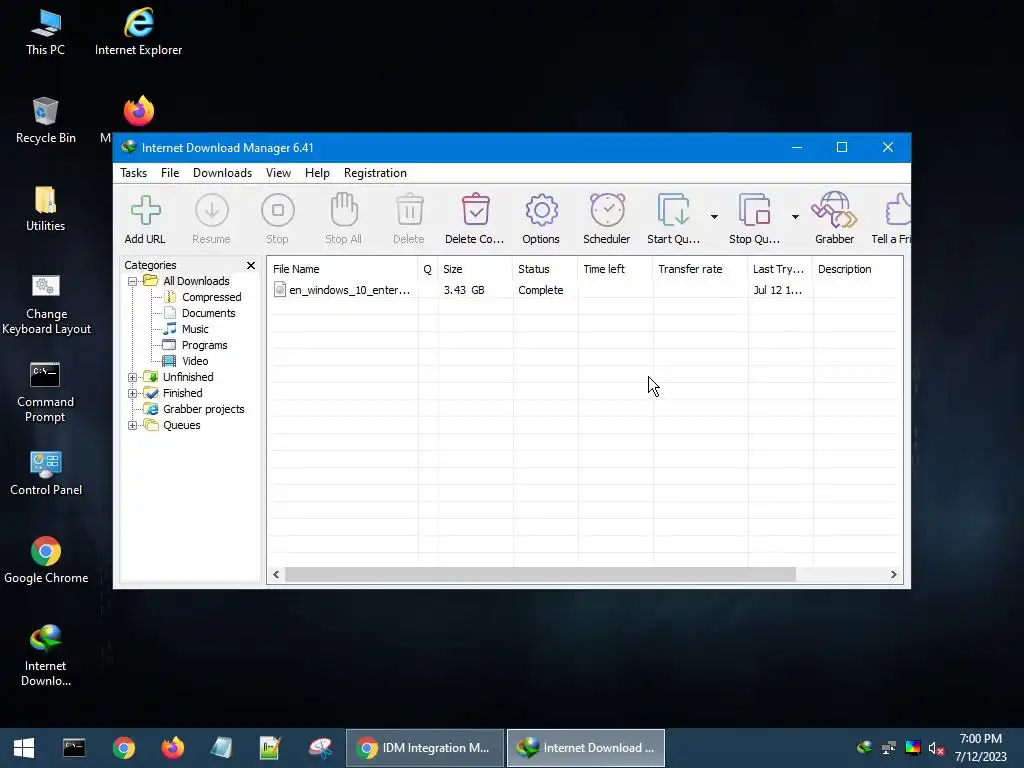Click Firefox icon in taskbar

(172, 748)
